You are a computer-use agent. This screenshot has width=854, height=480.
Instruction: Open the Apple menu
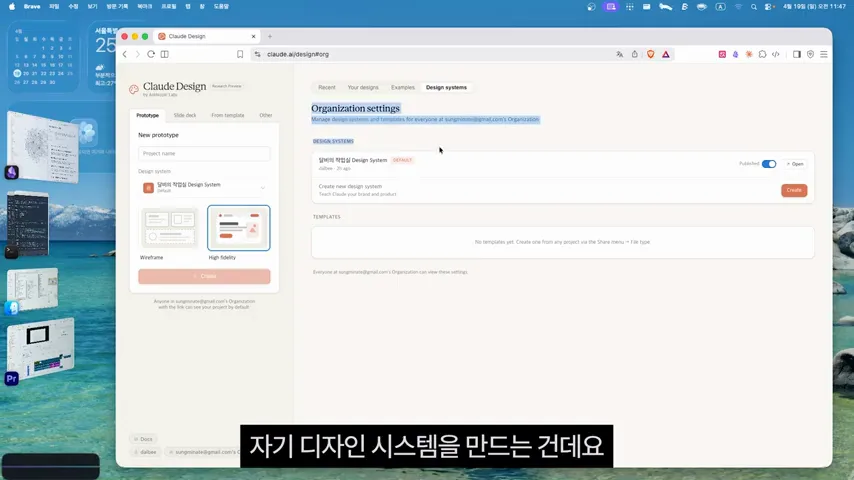[x=12, y=7]
